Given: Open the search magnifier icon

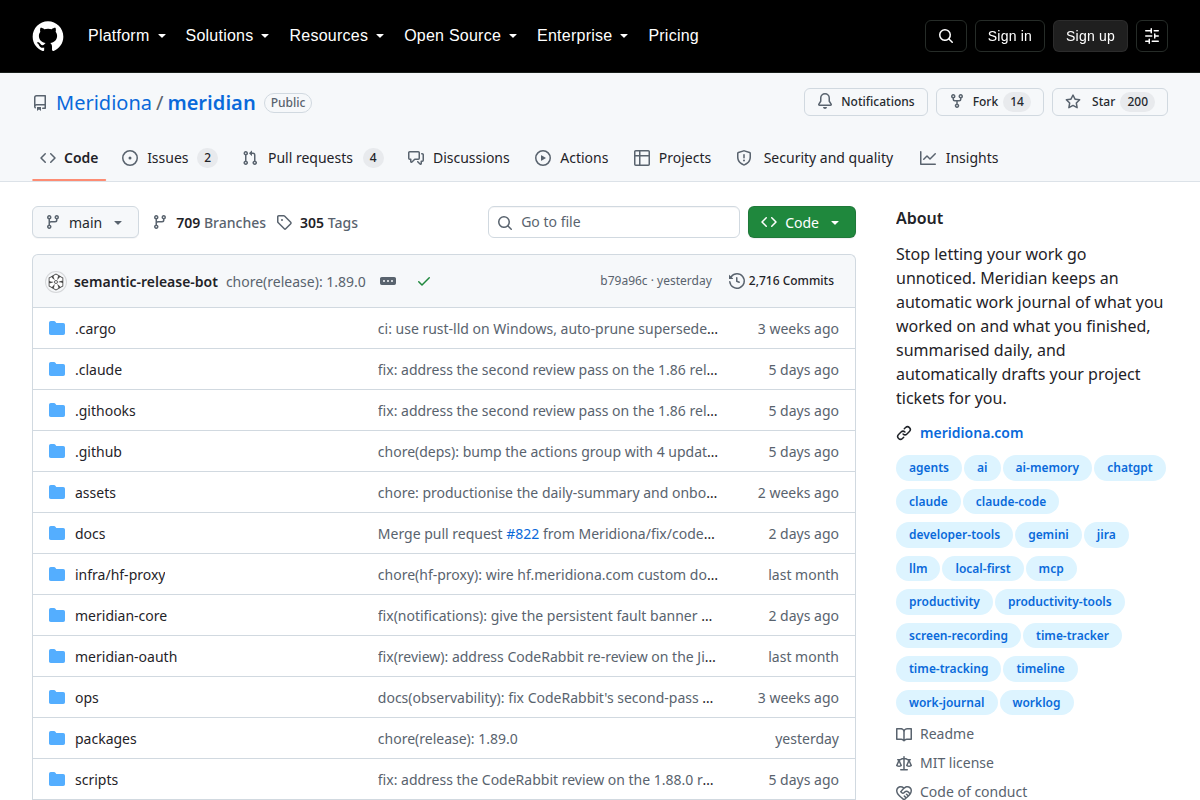Looking at the screenshot, I should pyautogui.click(x=946, y=36).
